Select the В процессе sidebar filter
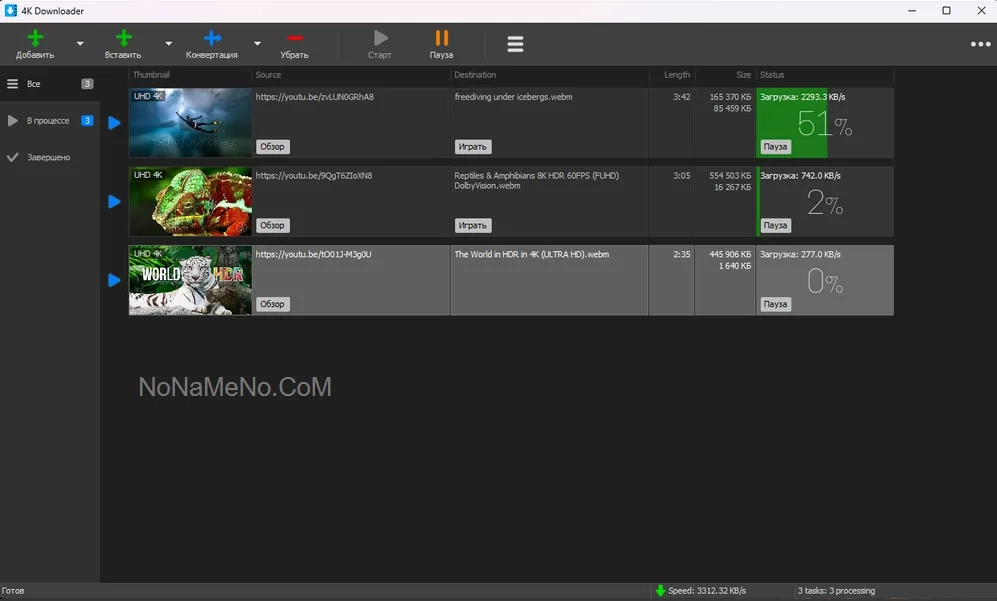Image resolution: width=997 pixels, height=601 pixels. click(47, 121)
